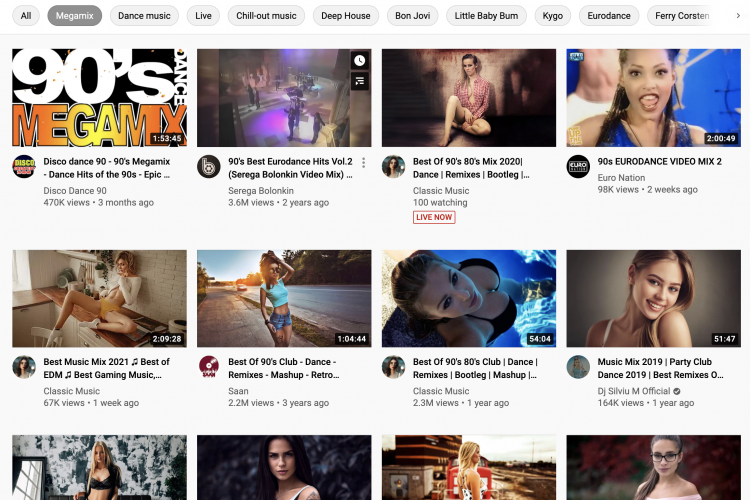Select the Deep House filter chip

click(x=346, y=16)
